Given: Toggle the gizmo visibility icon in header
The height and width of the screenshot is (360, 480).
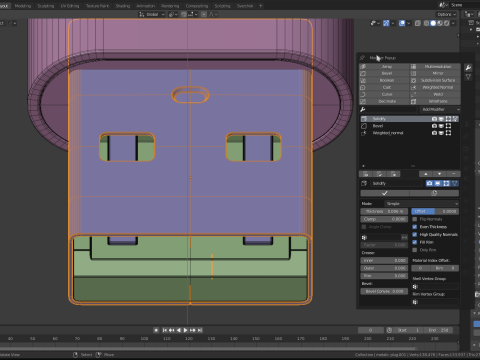Looking at the screenshot, I should 386,23.
